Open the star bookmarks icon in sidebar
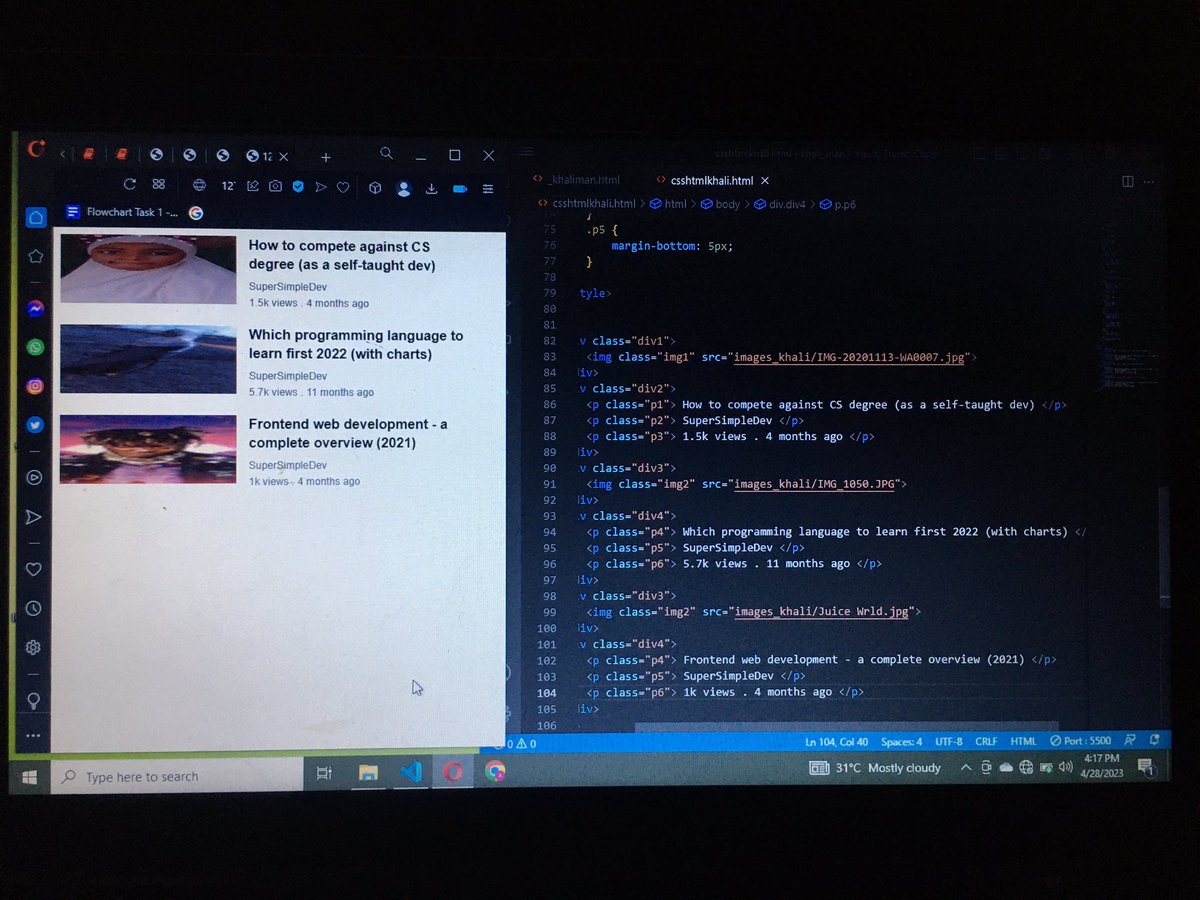This screenshot has height=900, width=1200. [35, 256]
